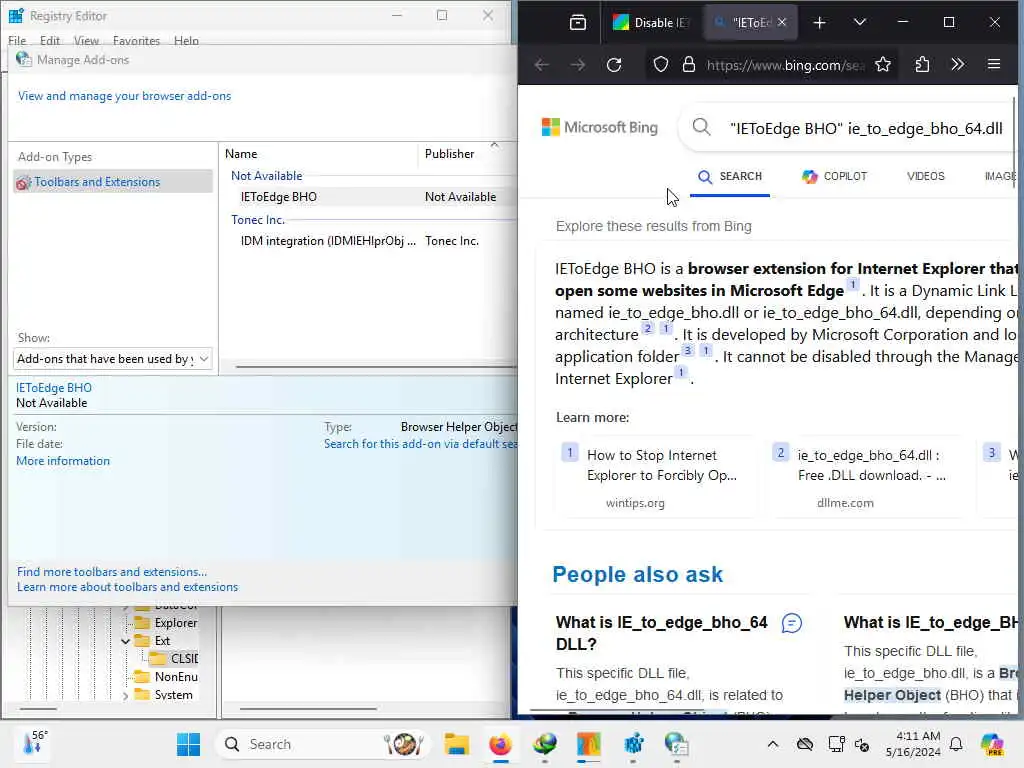Viewport: 1024px width, 768px height.
Task: Click the Registry Editor title icon
Action: 16,16
